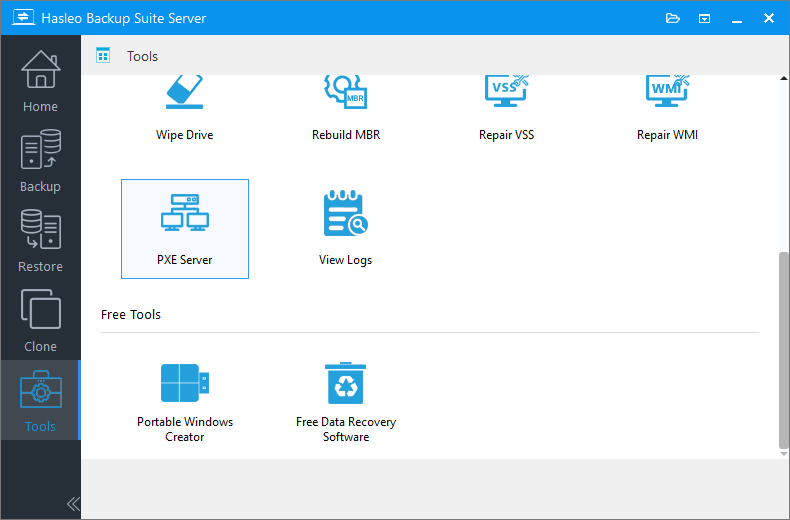Open View Logs

[346, 229]
